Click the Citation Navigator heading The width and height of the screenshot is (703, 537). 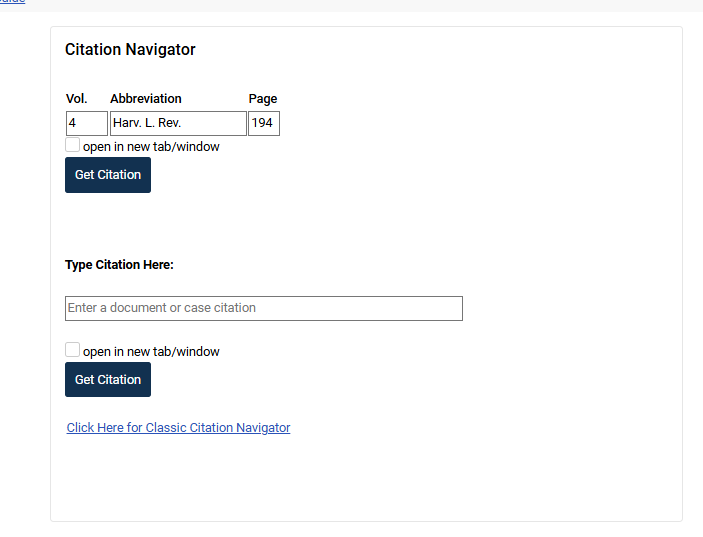point(130,50)
